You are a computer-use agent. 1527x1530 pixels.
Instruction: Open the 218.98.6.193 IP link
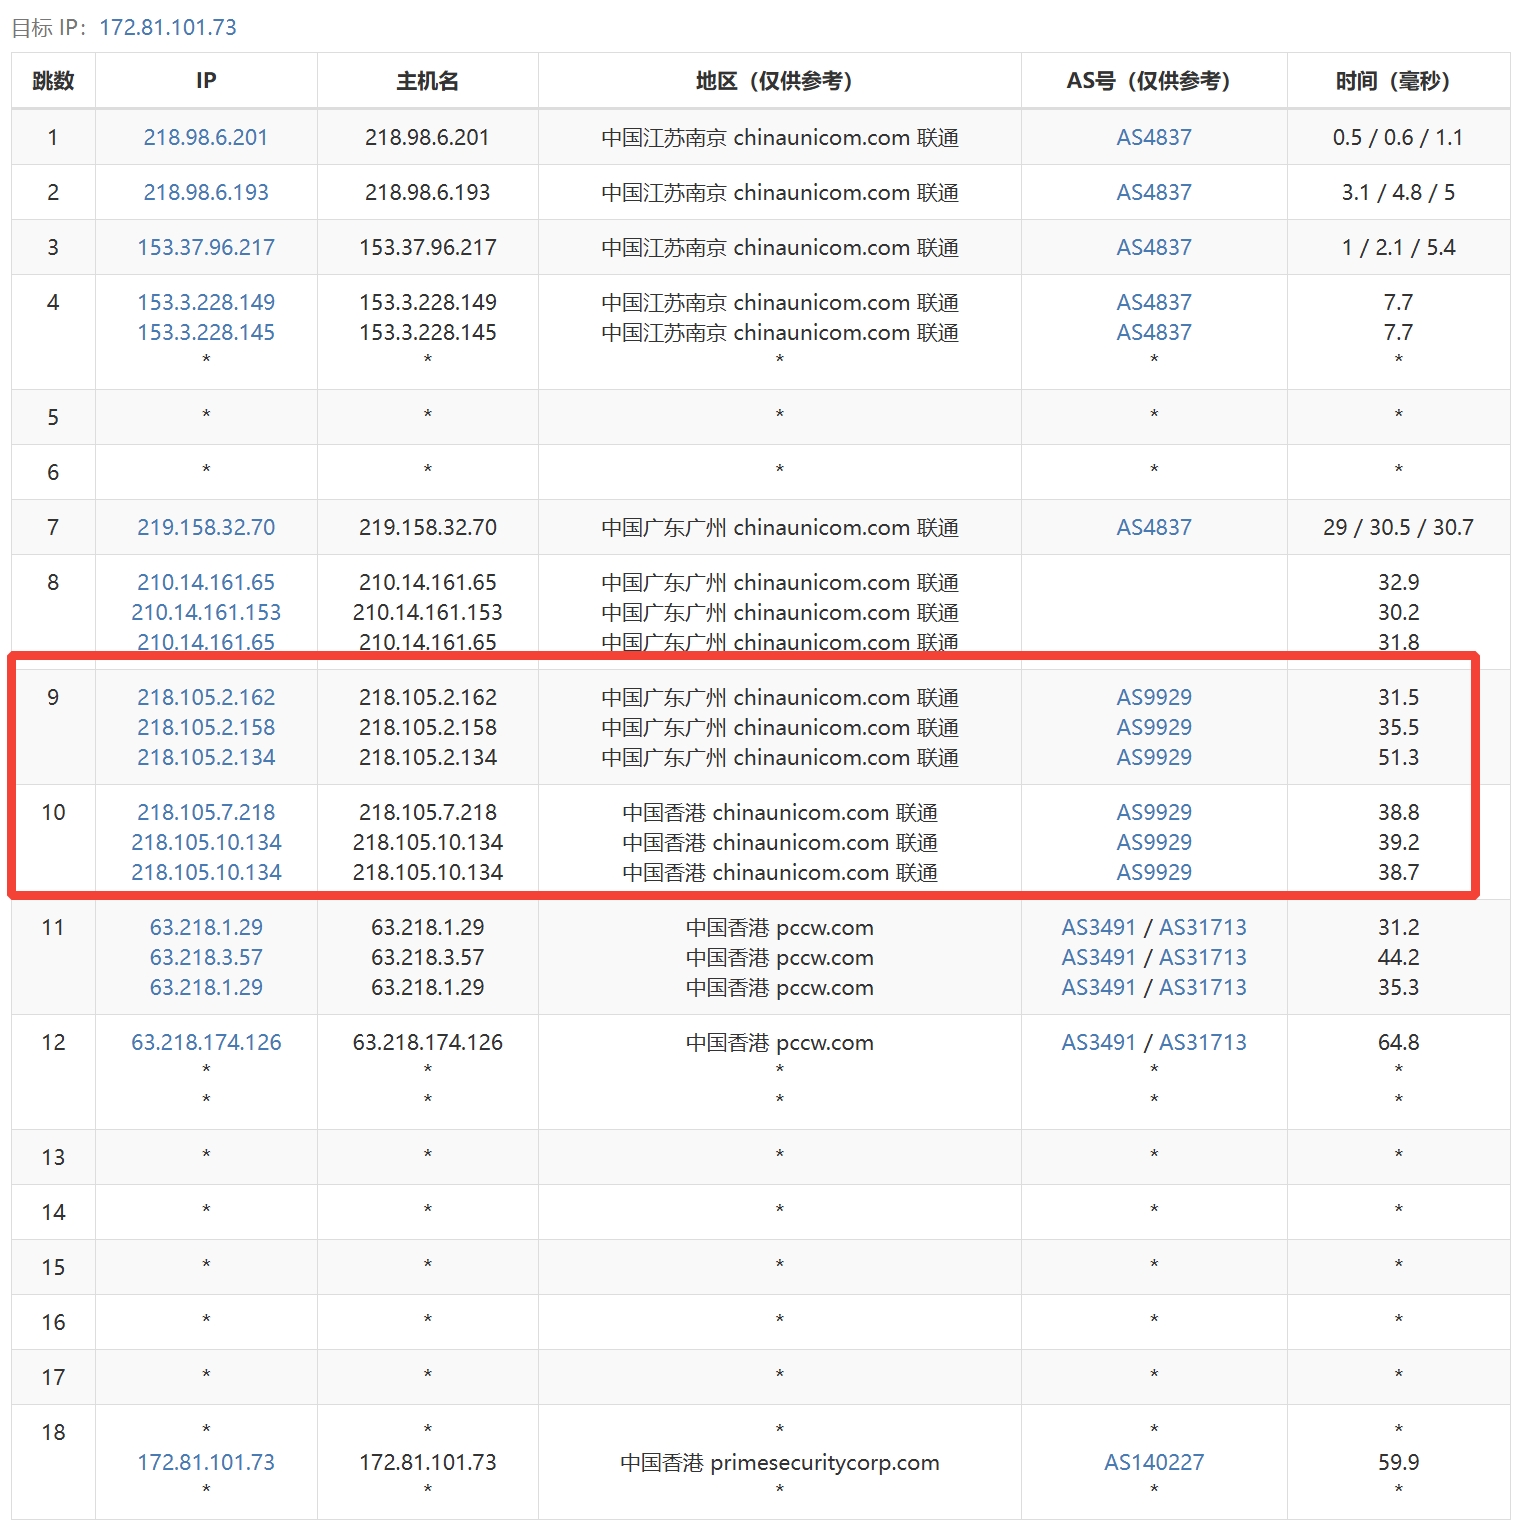(206, 192)
